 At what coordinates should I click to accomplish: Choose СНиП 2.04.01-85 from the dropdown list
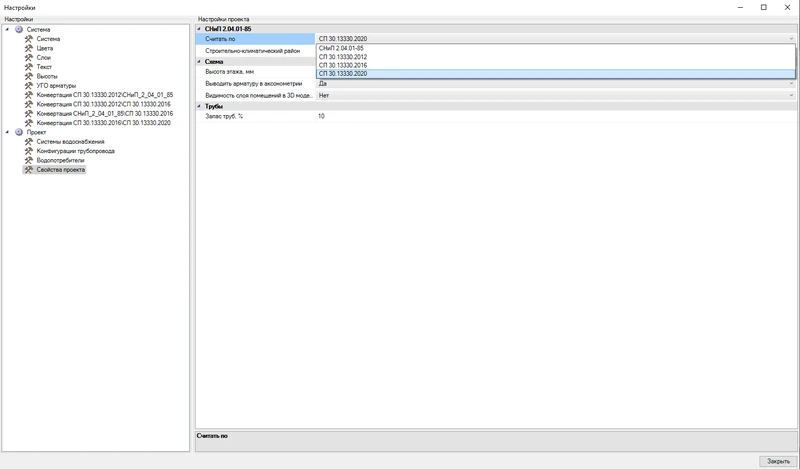[341, 48]
